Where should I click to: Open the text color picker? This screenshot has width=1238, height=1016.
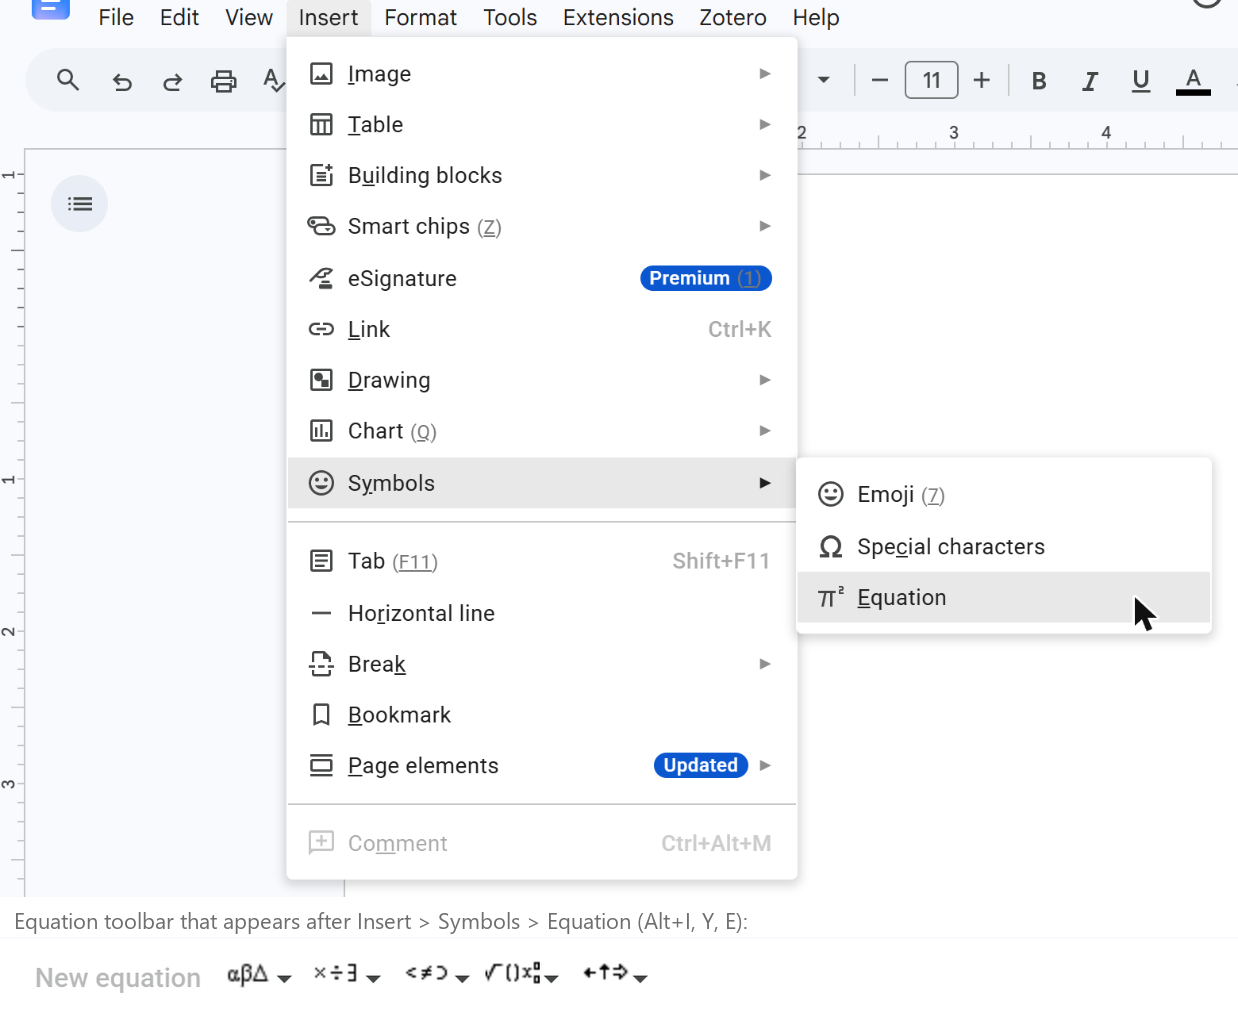1193,81
